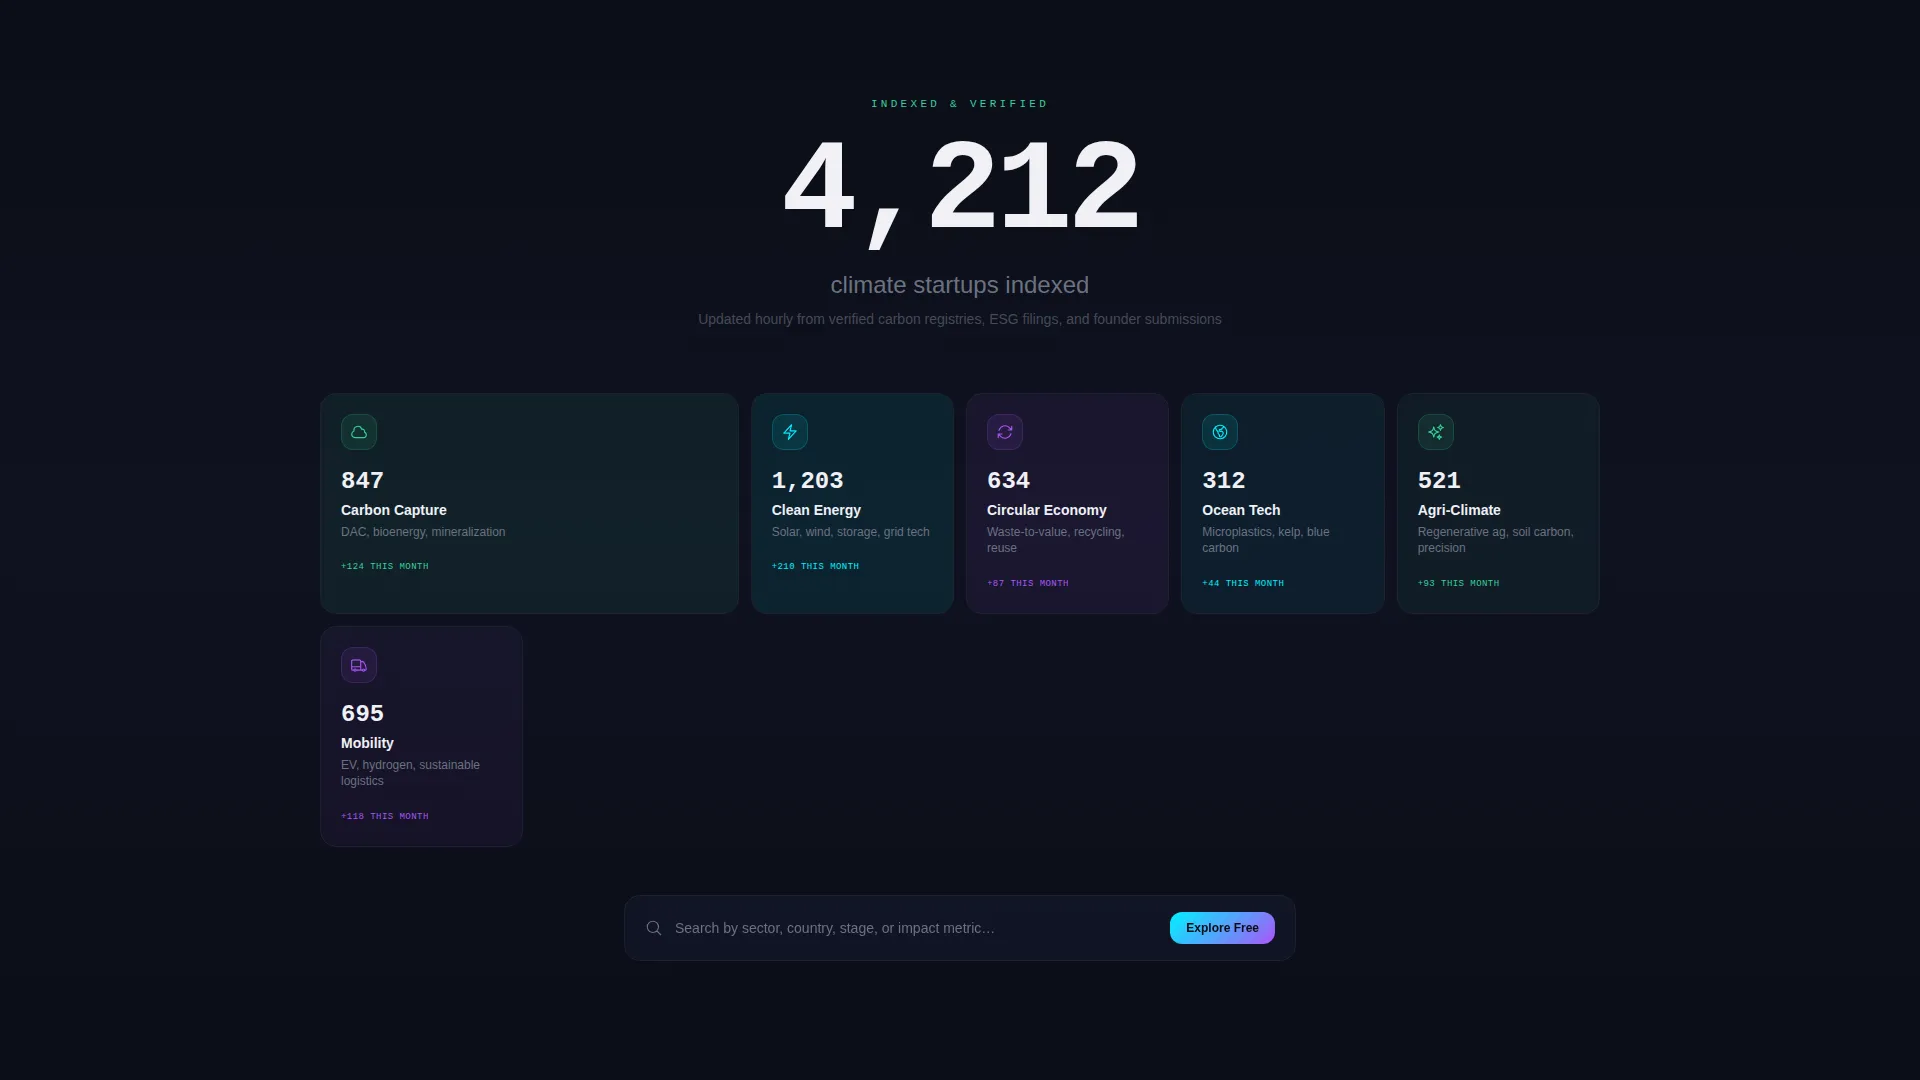The height and width of the screenshot is (1080, 1920).
Task: Open the Carbon Capture category title
Action: [x=394, y=510]
